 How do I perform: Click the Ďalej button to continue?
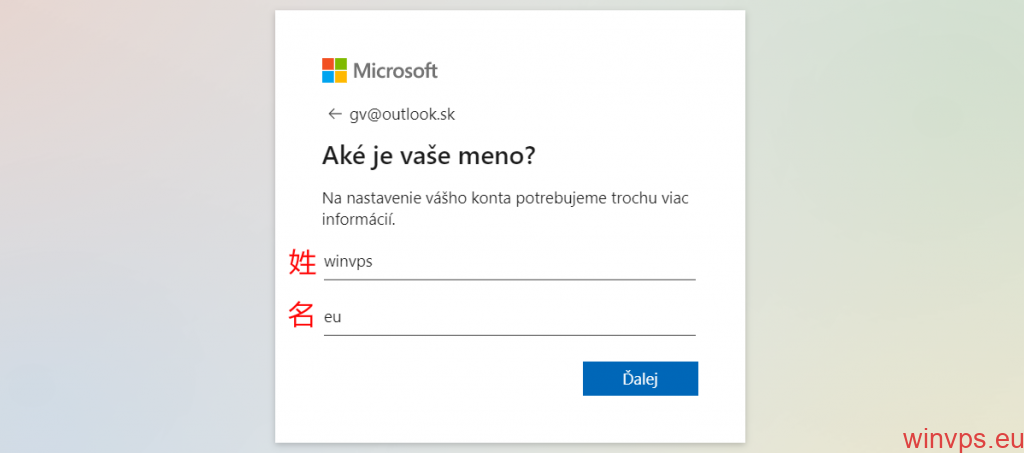click(x=640, y=379)
